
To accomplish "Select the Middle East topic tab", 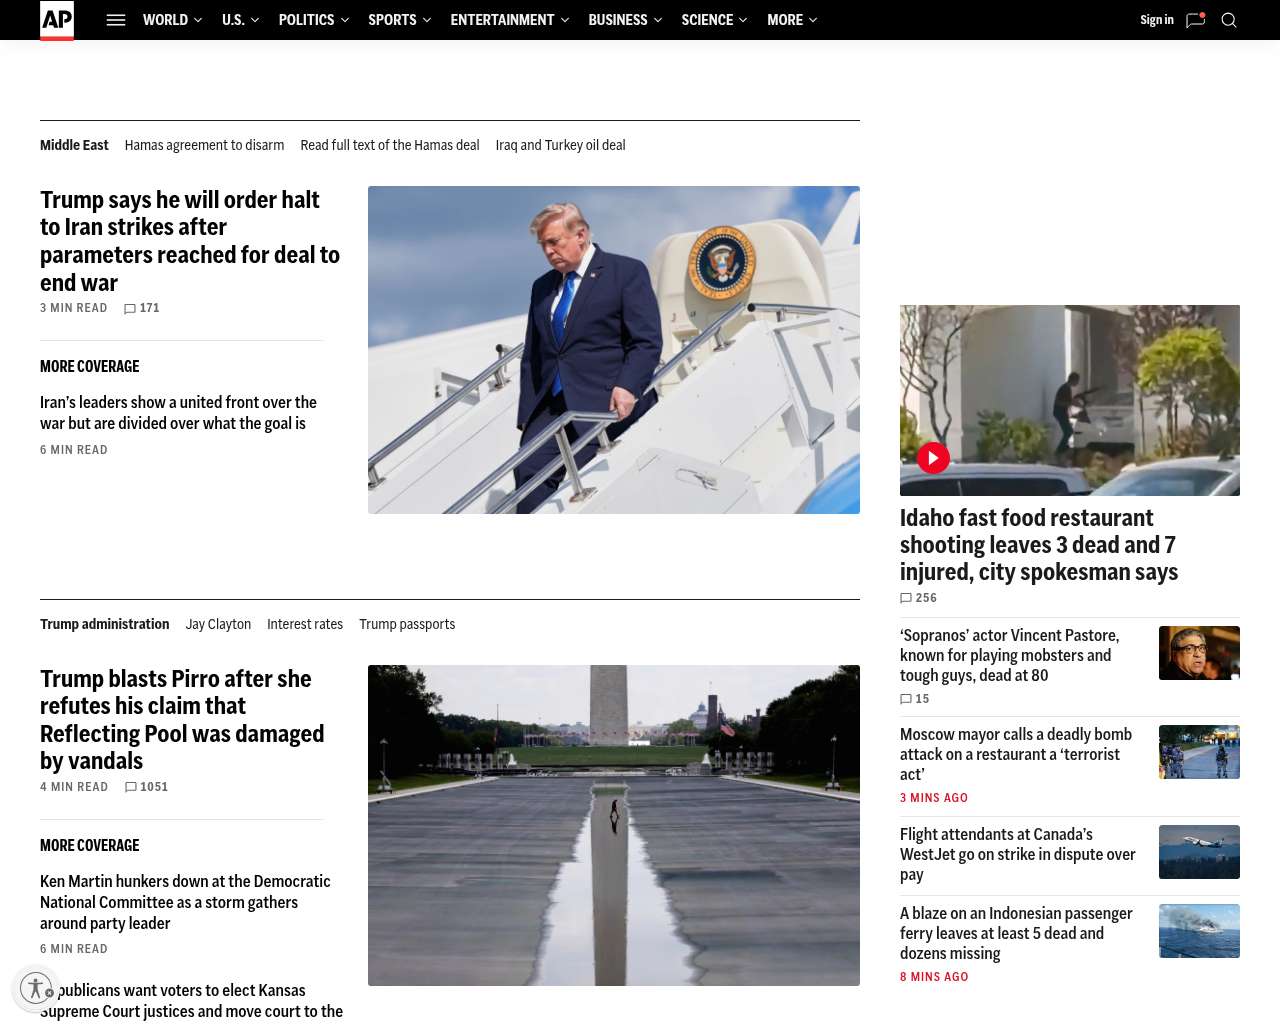I will click(74, 145).
